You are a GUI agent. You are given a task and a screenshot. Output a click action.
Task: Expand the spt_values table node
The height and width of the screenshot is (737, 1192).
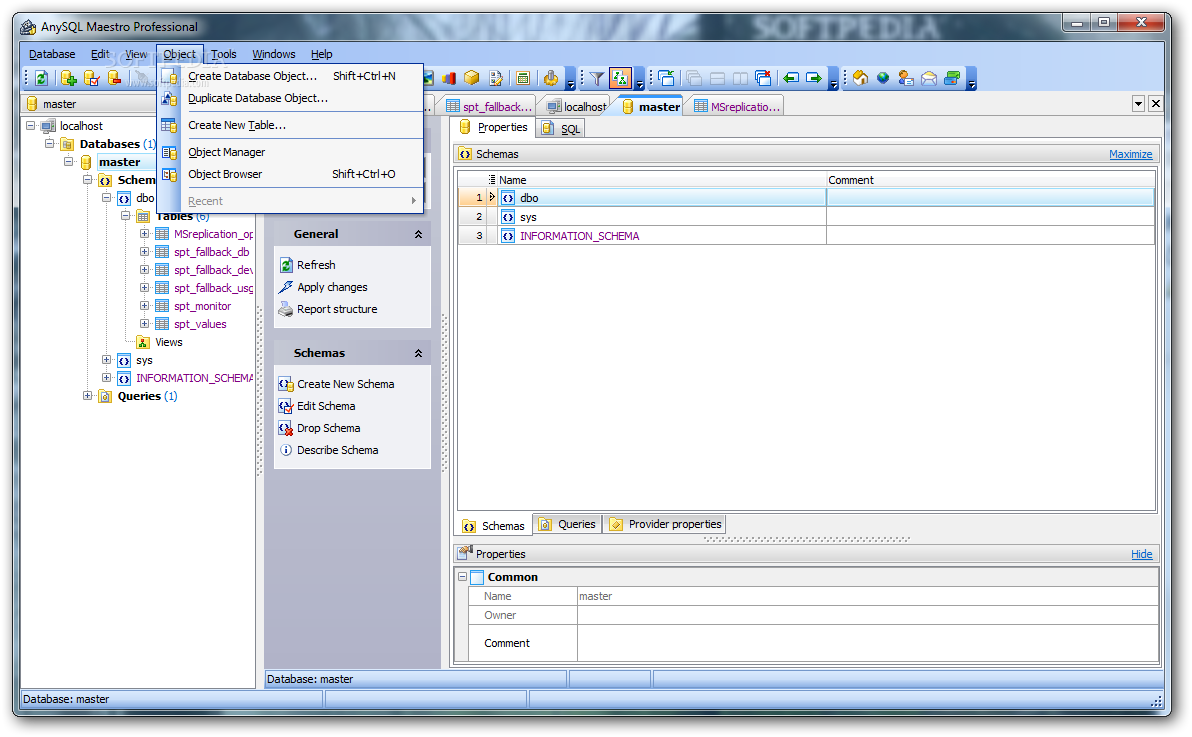click(x=144, y=324)
